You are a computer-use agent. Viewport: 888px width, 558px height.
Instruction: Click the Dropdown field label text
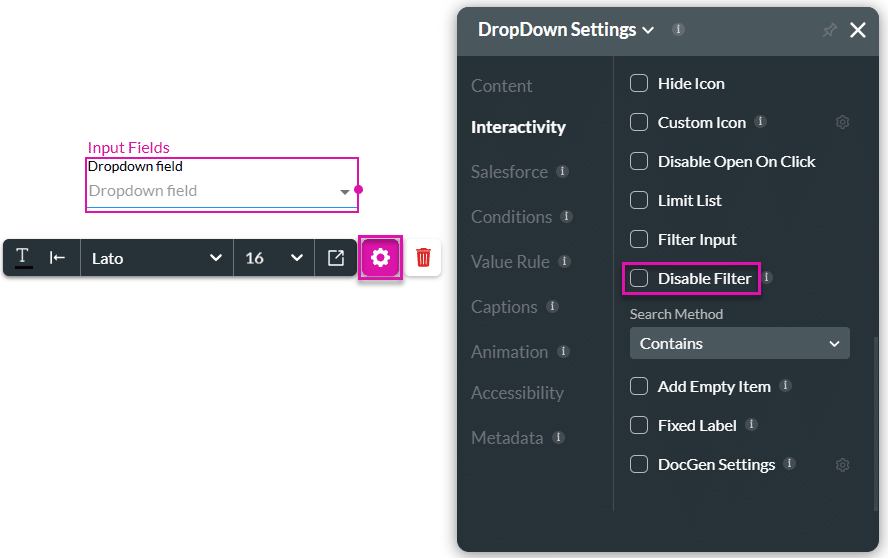click(135, 167)
